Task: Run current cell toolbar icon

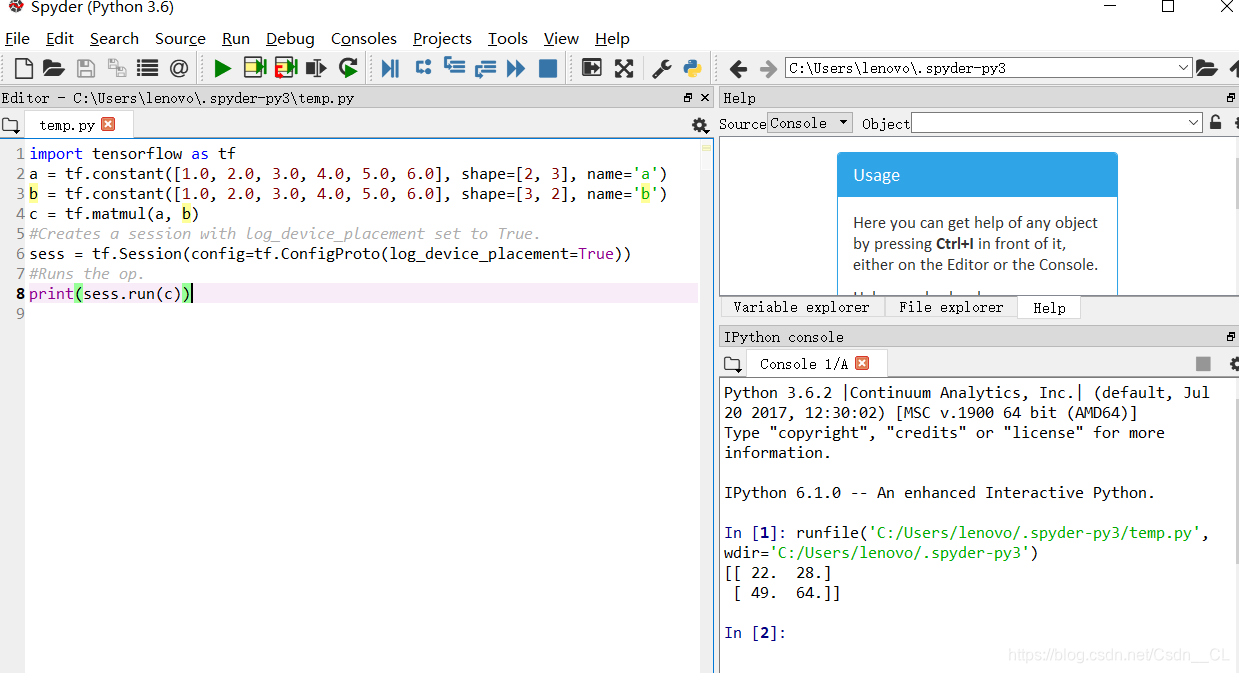Action: pyautogui.click(x=255, y=68)
